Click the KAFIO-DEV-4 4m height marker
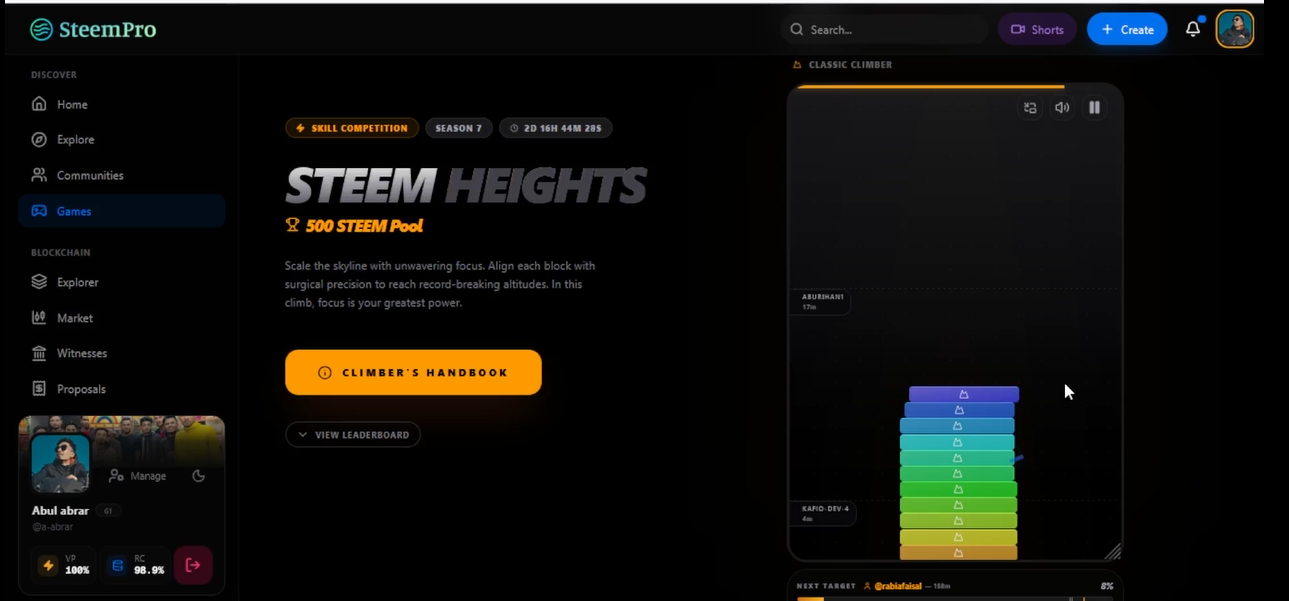 pyautogui.click(x=824, y=513)
